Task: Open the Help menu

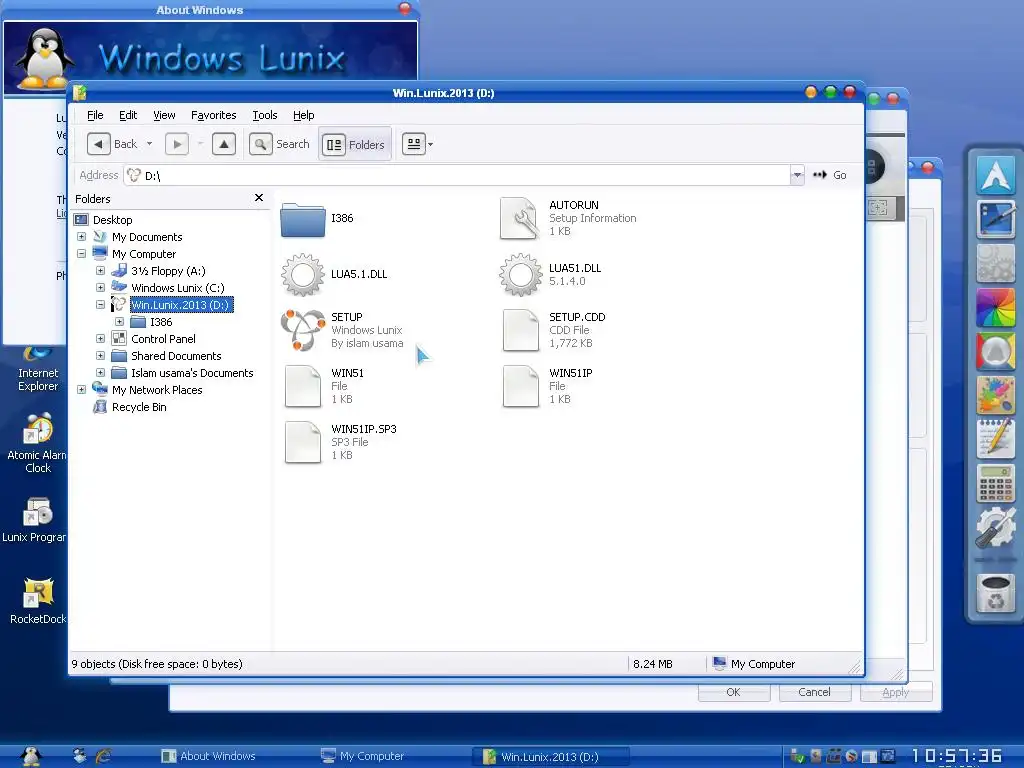Action: (x=304, y=115)
